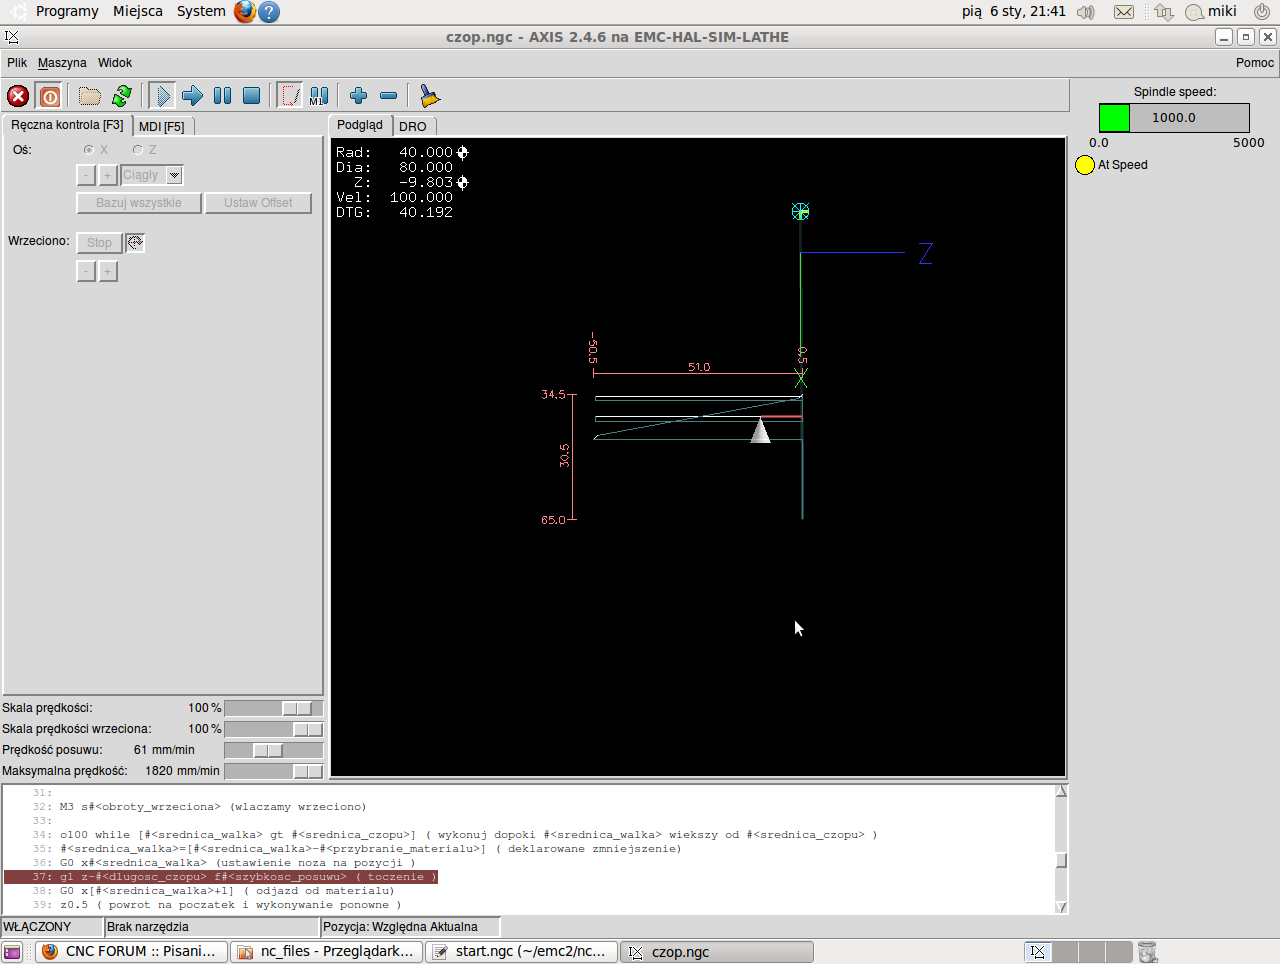Click the At Speed yellow indicator
This screenshot has width=1280, height=964.
point(1085,165)
